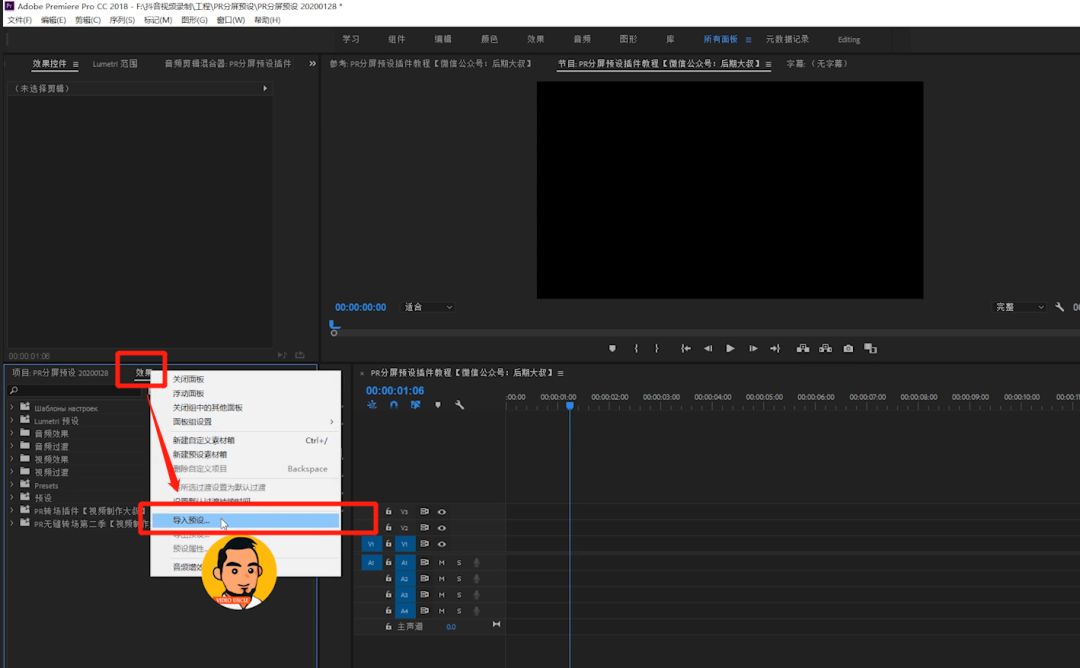Expand the Lumetri 预设 folder
Screen dimensions: 1080x668
12,421
